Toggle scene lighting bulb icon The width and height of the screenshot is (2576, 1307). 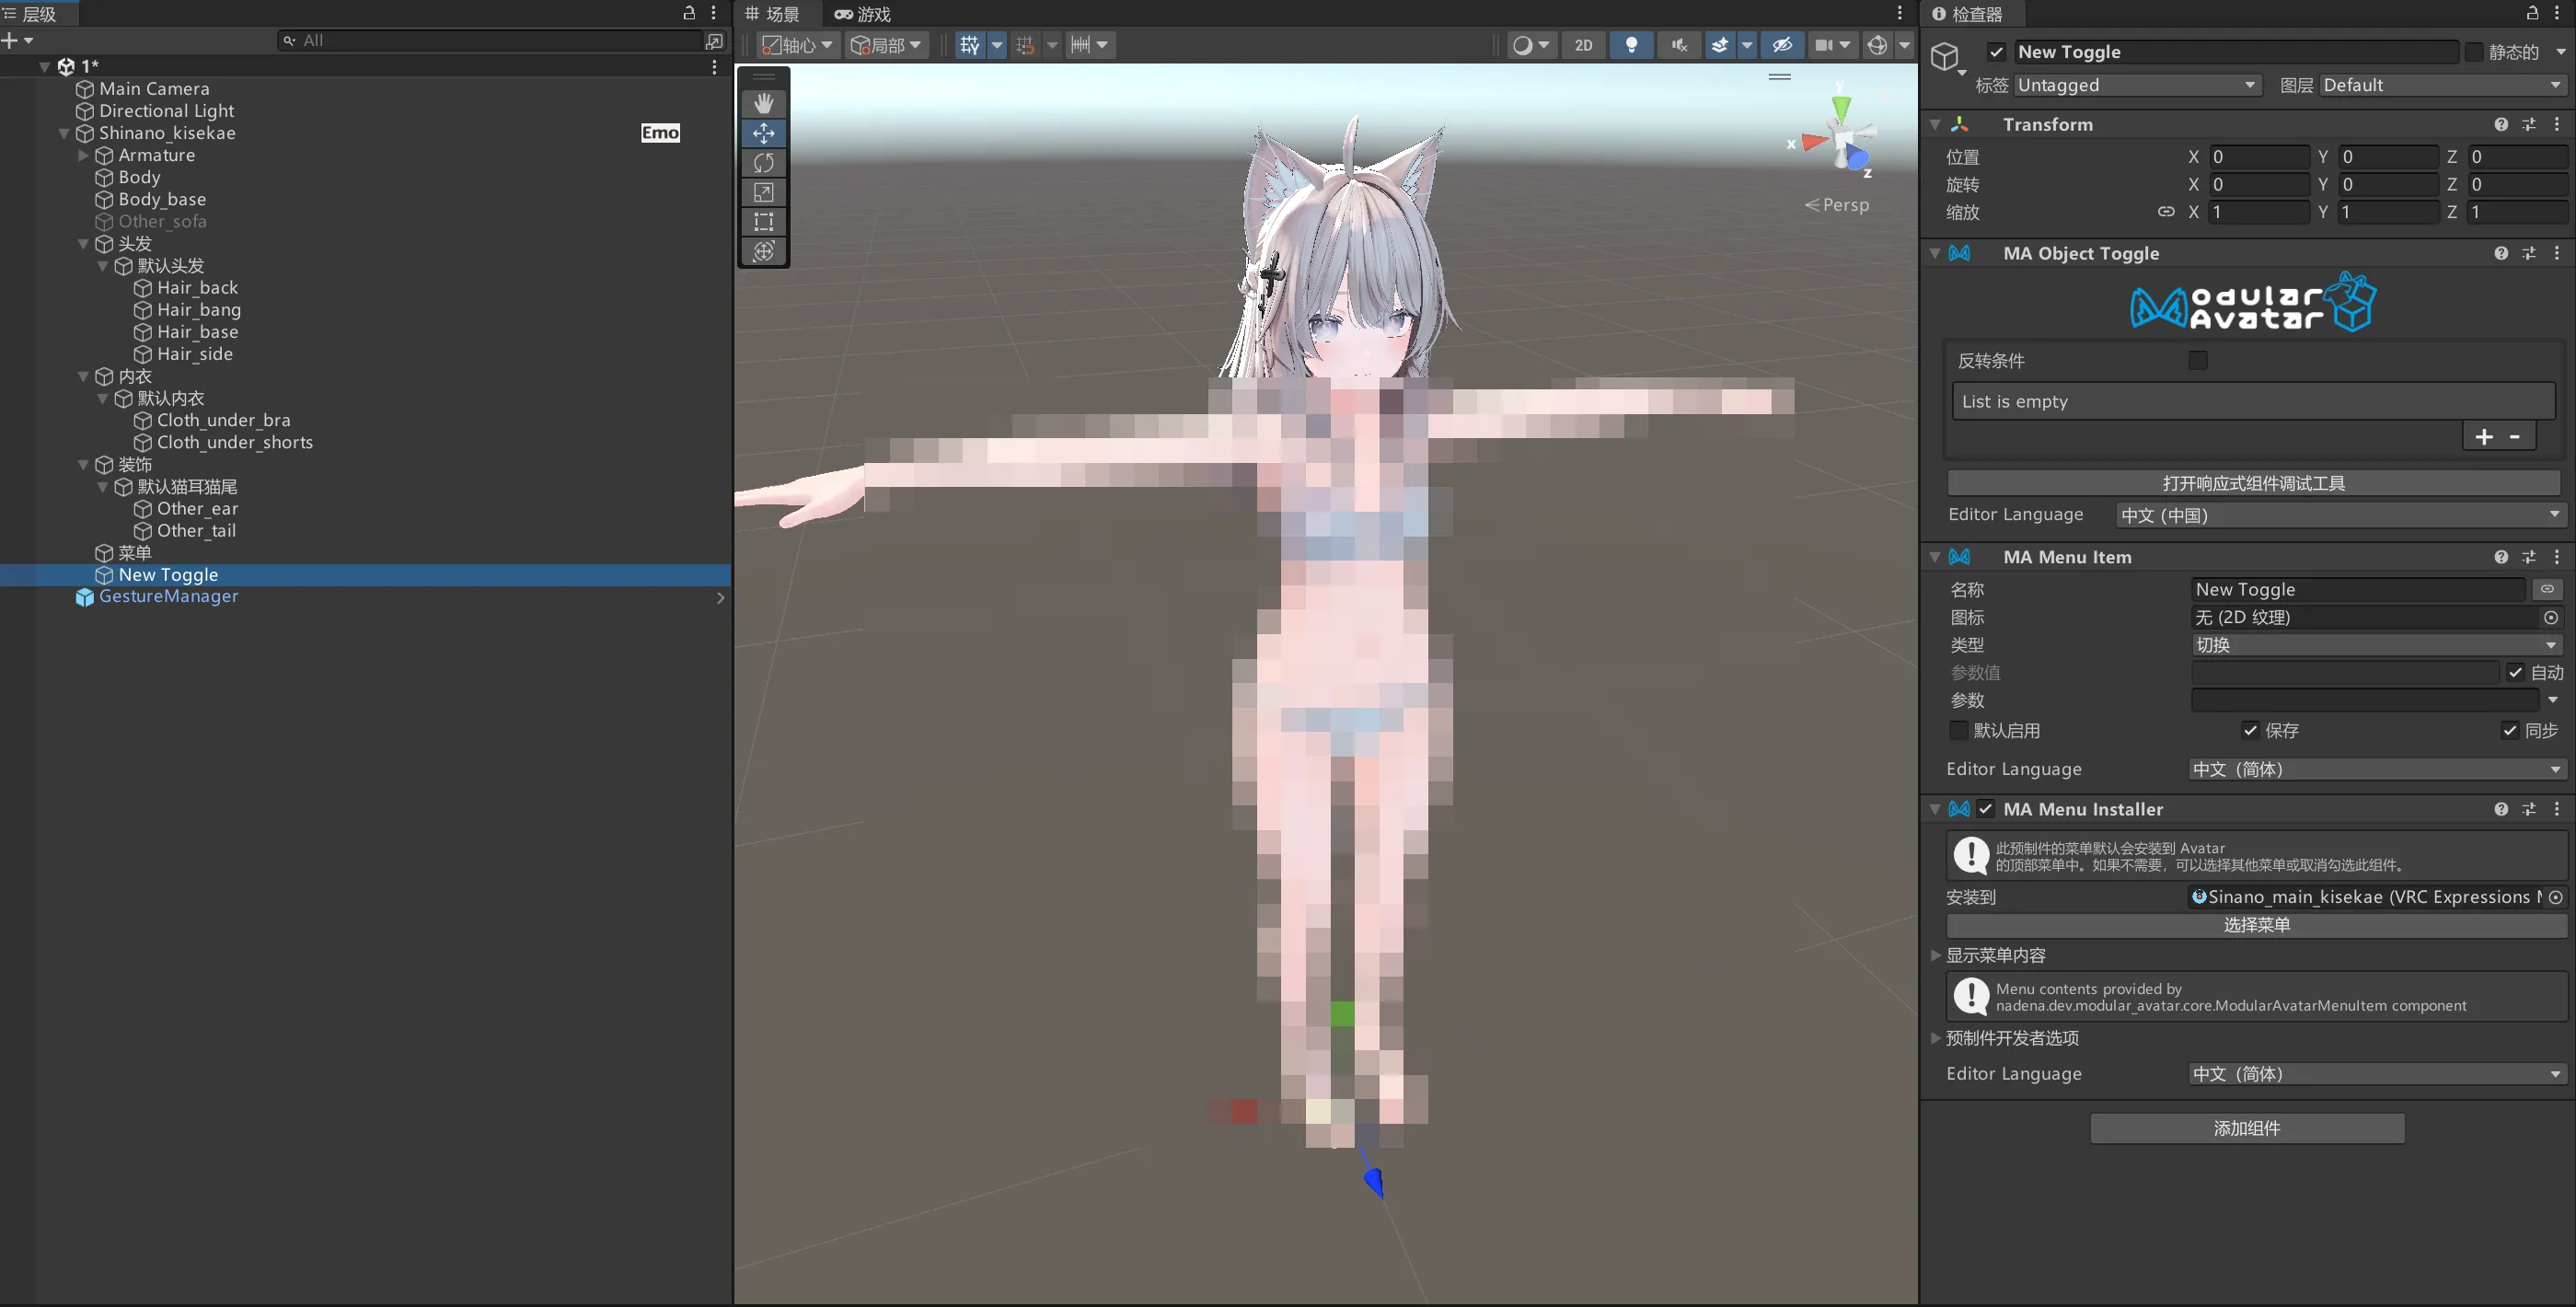(x=1631, y=45)
